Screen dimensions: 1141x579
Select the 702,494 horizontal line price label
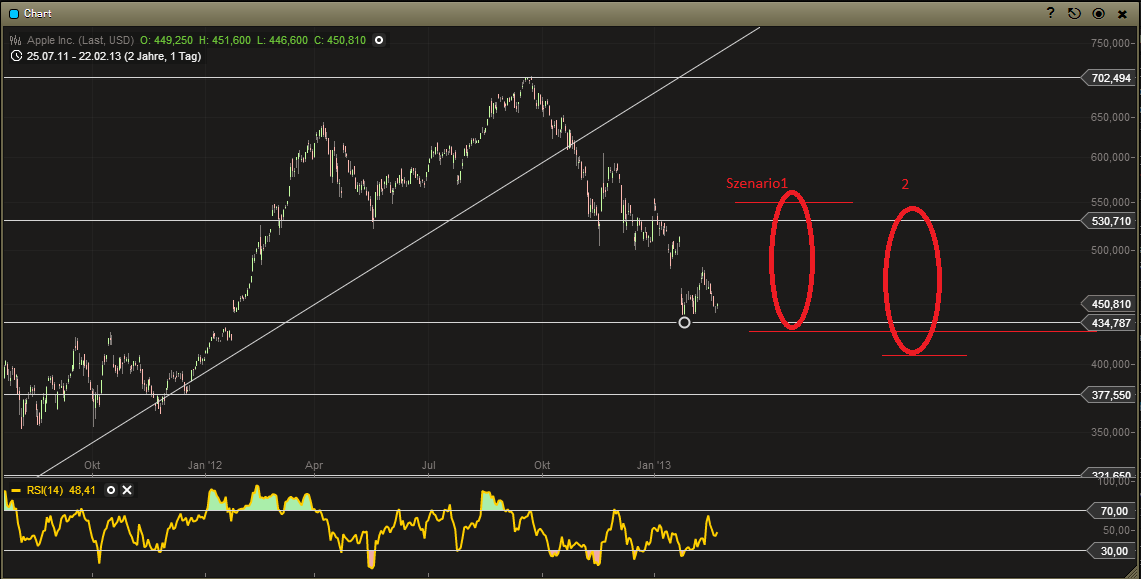[x=1109, y=78]
